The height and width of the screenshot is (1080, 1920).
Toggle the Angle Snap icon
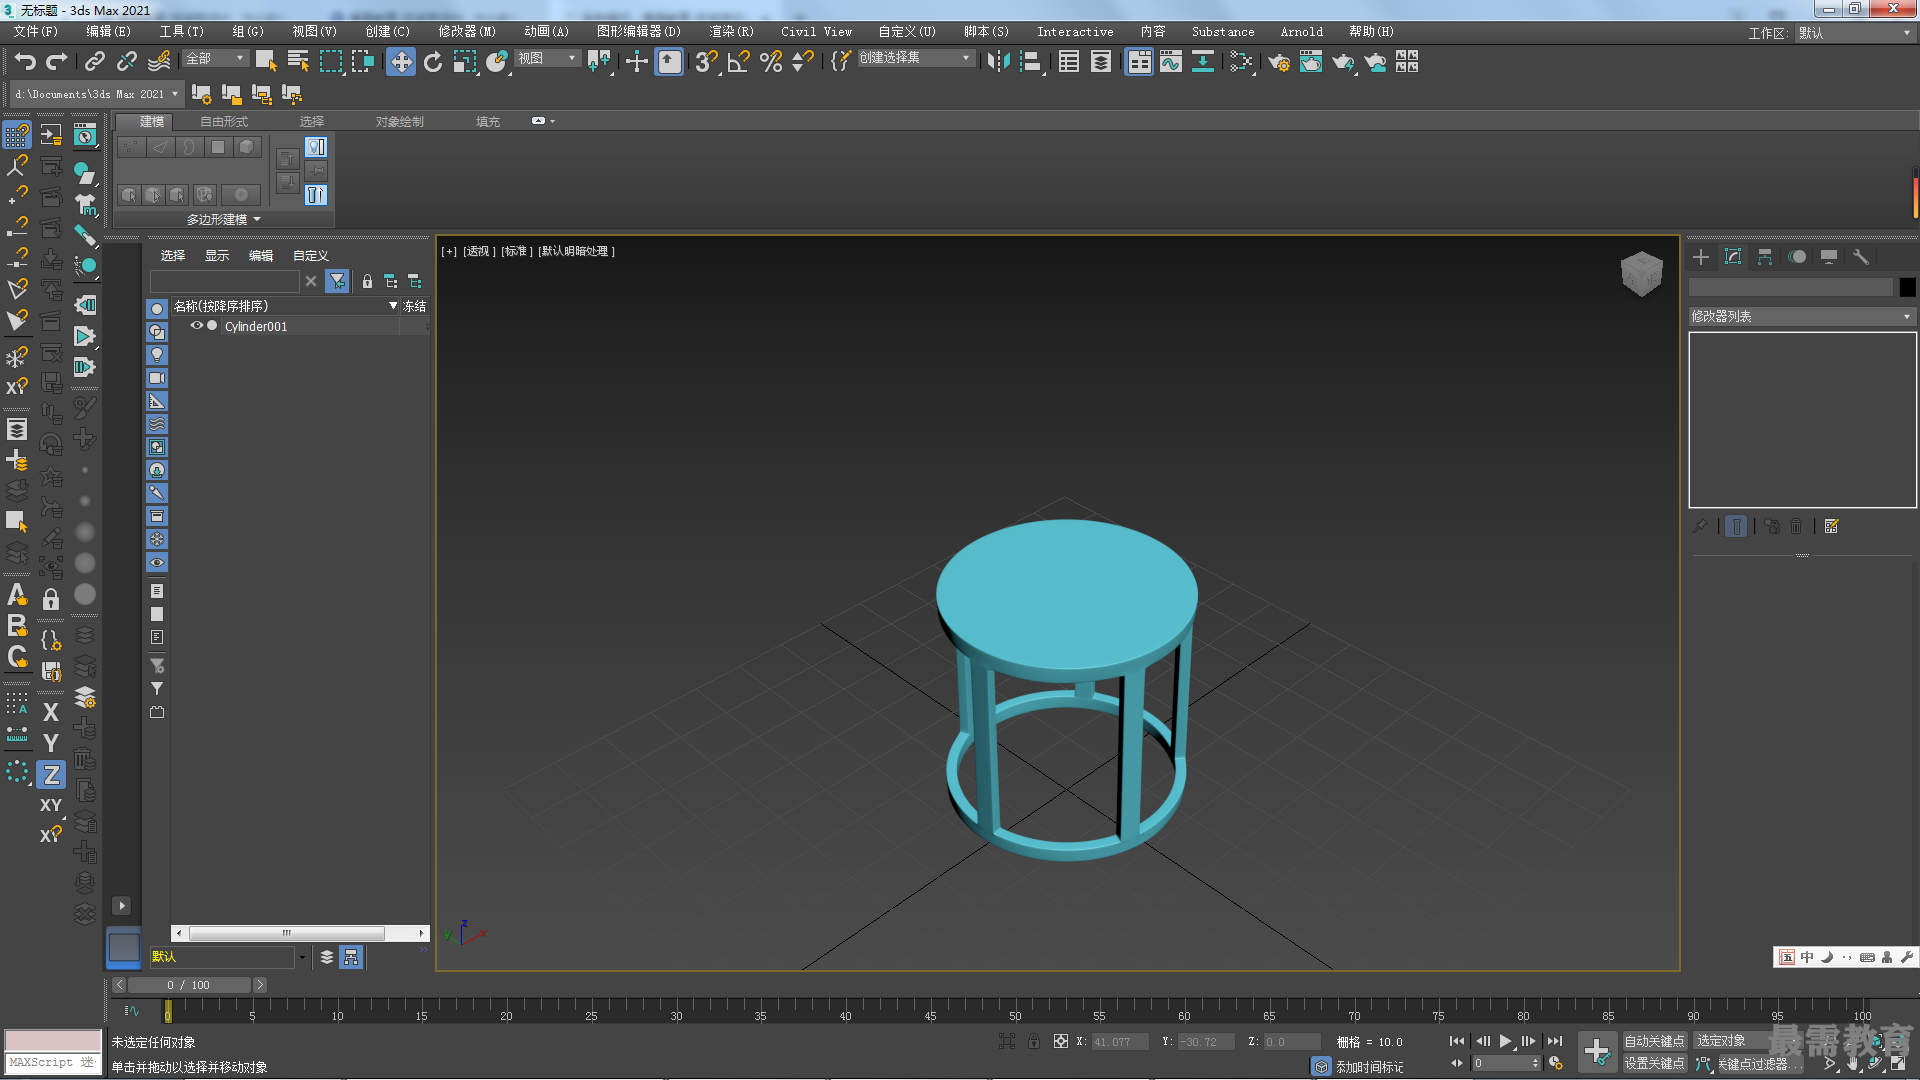click(739, 62)
